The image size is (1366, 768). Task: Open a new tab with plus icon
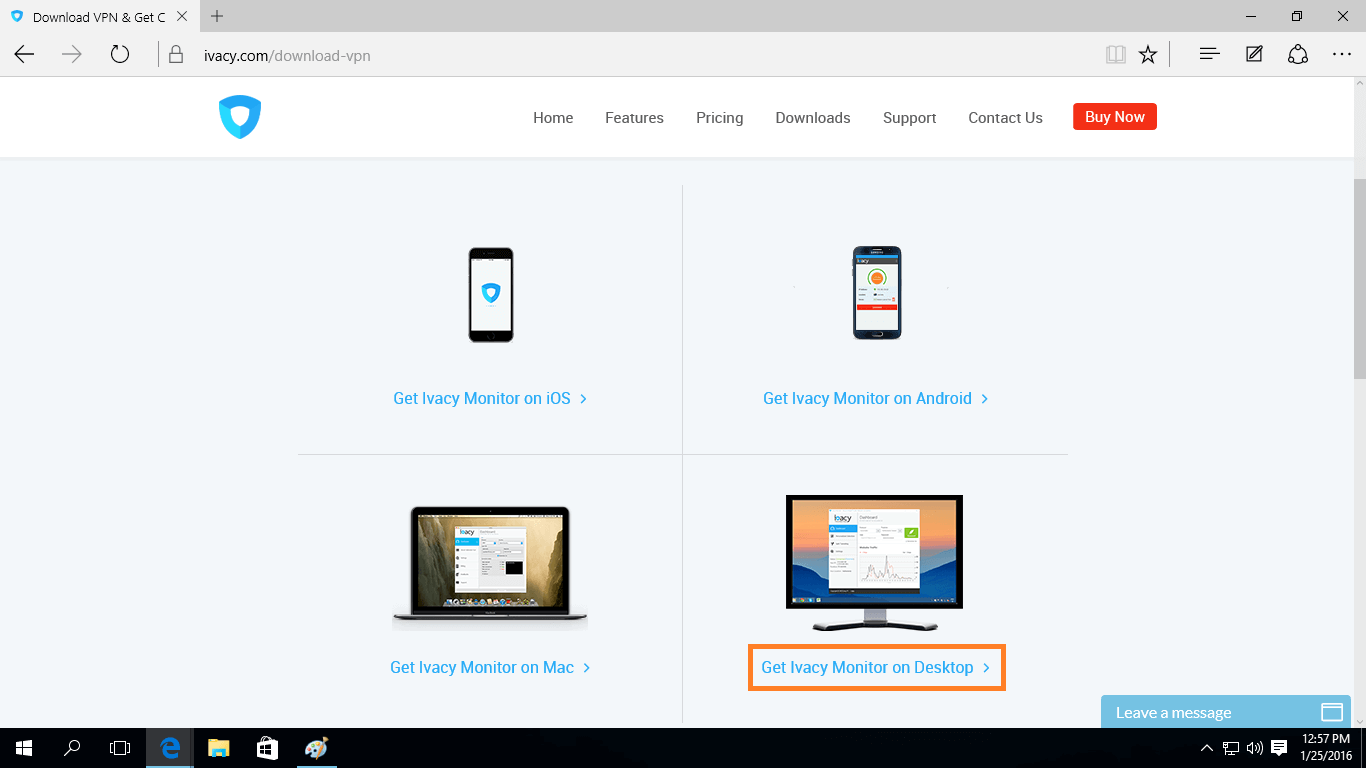pyautogui.click(x=217, y=16)
